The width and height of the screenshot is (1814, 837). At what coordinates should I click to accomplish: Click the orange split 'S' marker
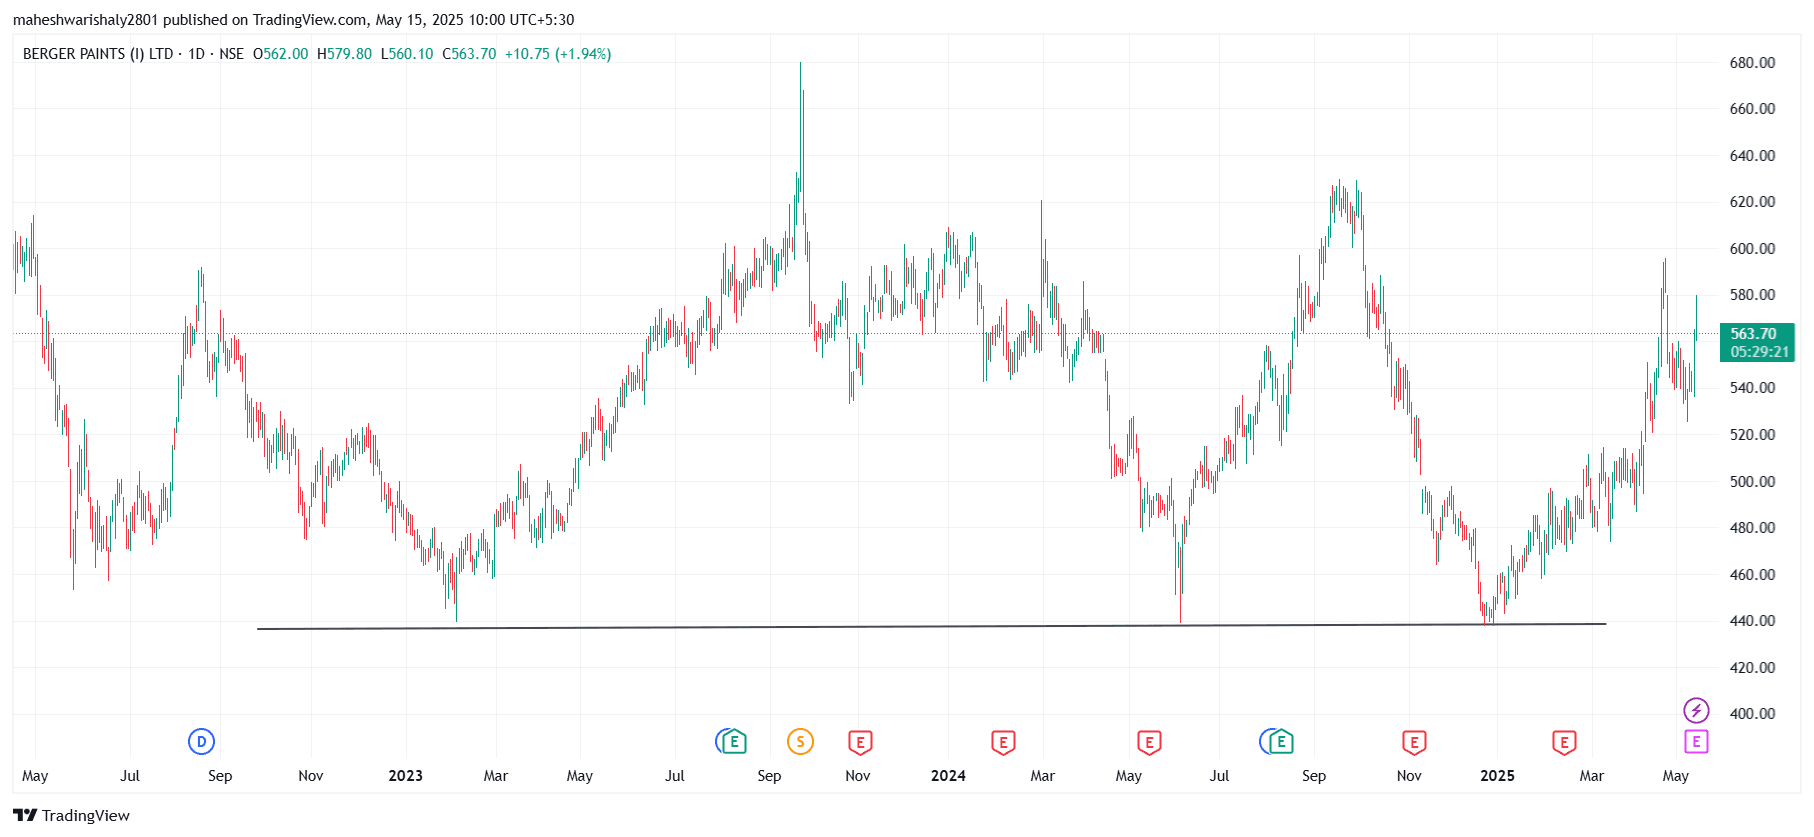800,742
